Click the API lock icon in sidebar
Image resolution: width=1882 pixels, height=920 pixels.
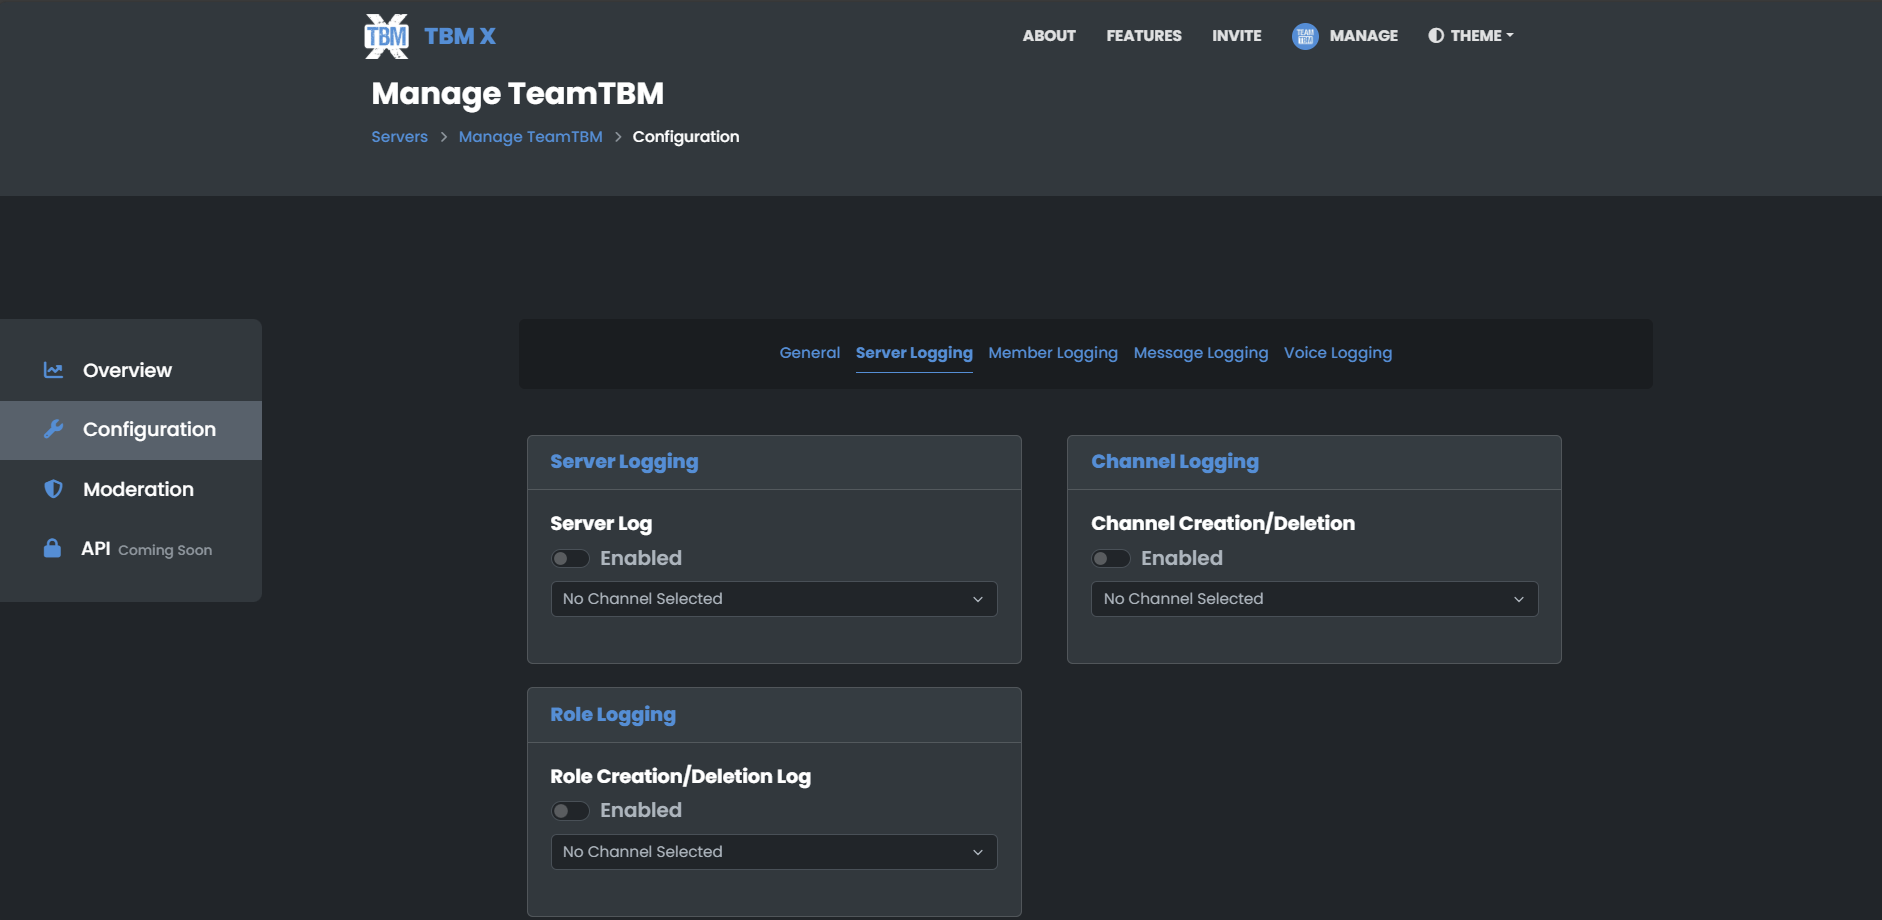(x=54, y=549)
